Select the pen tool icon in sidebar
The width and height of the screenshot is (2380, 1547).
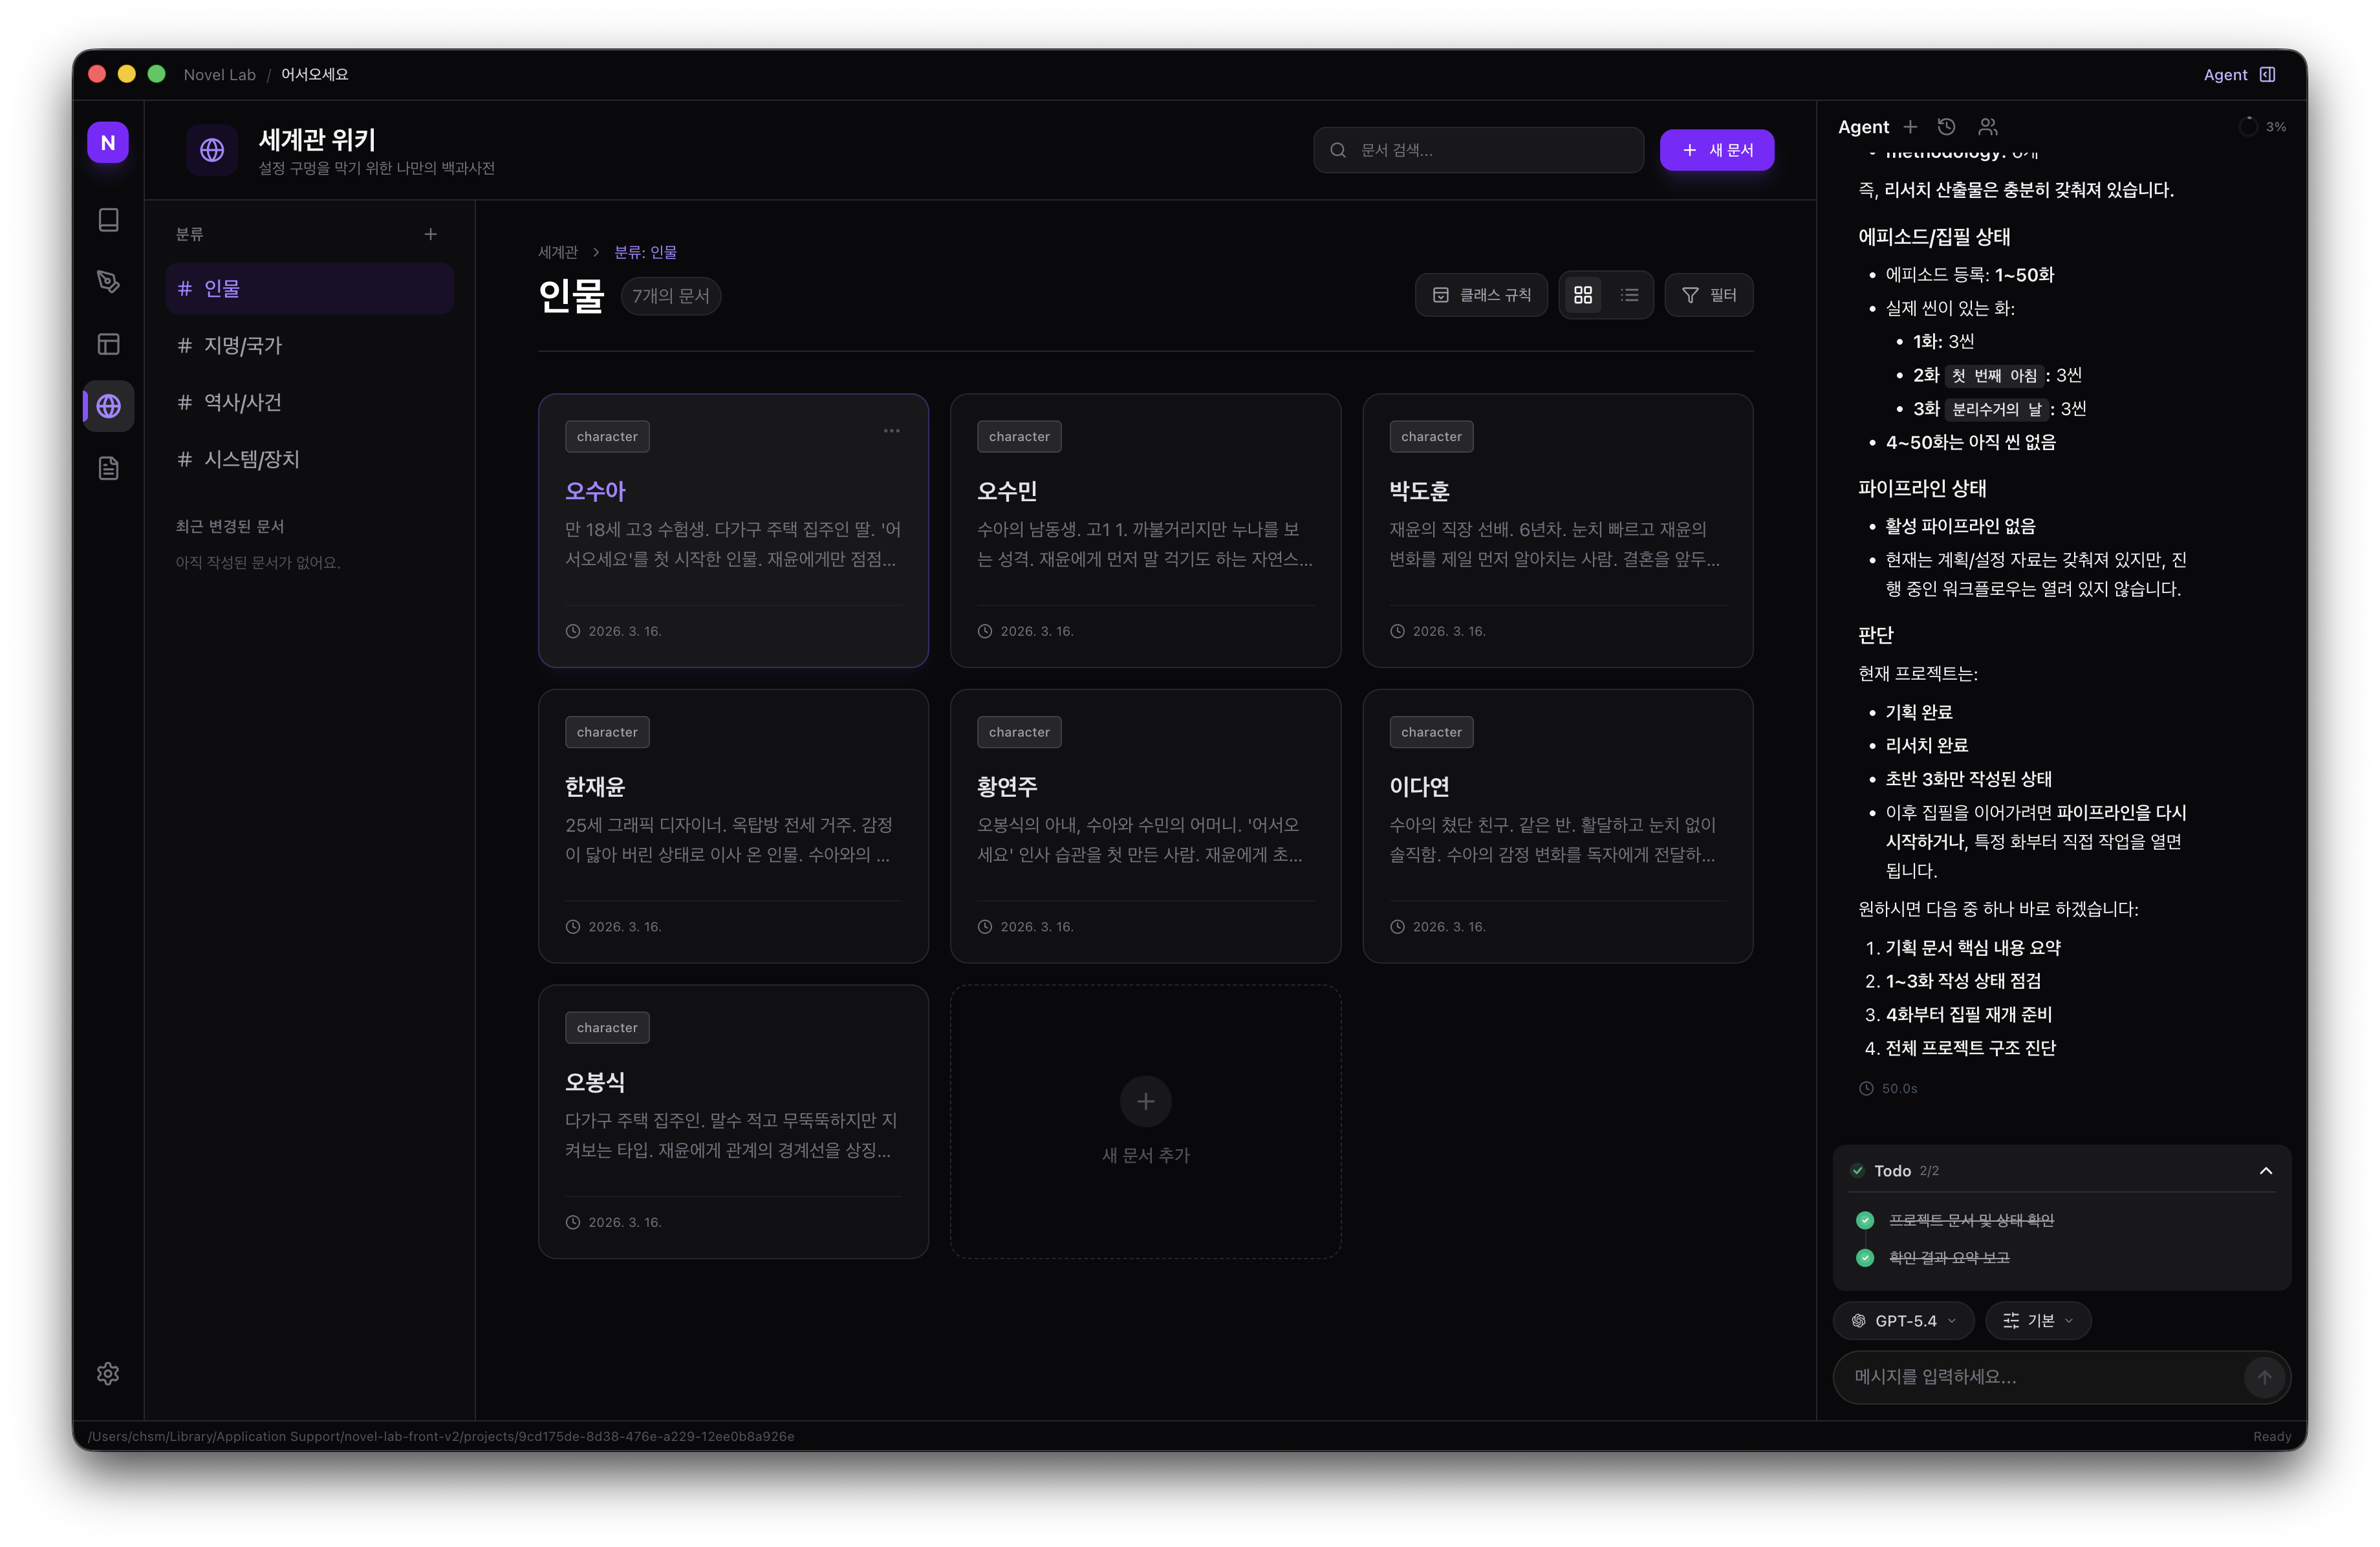click(x=108, y=282)
